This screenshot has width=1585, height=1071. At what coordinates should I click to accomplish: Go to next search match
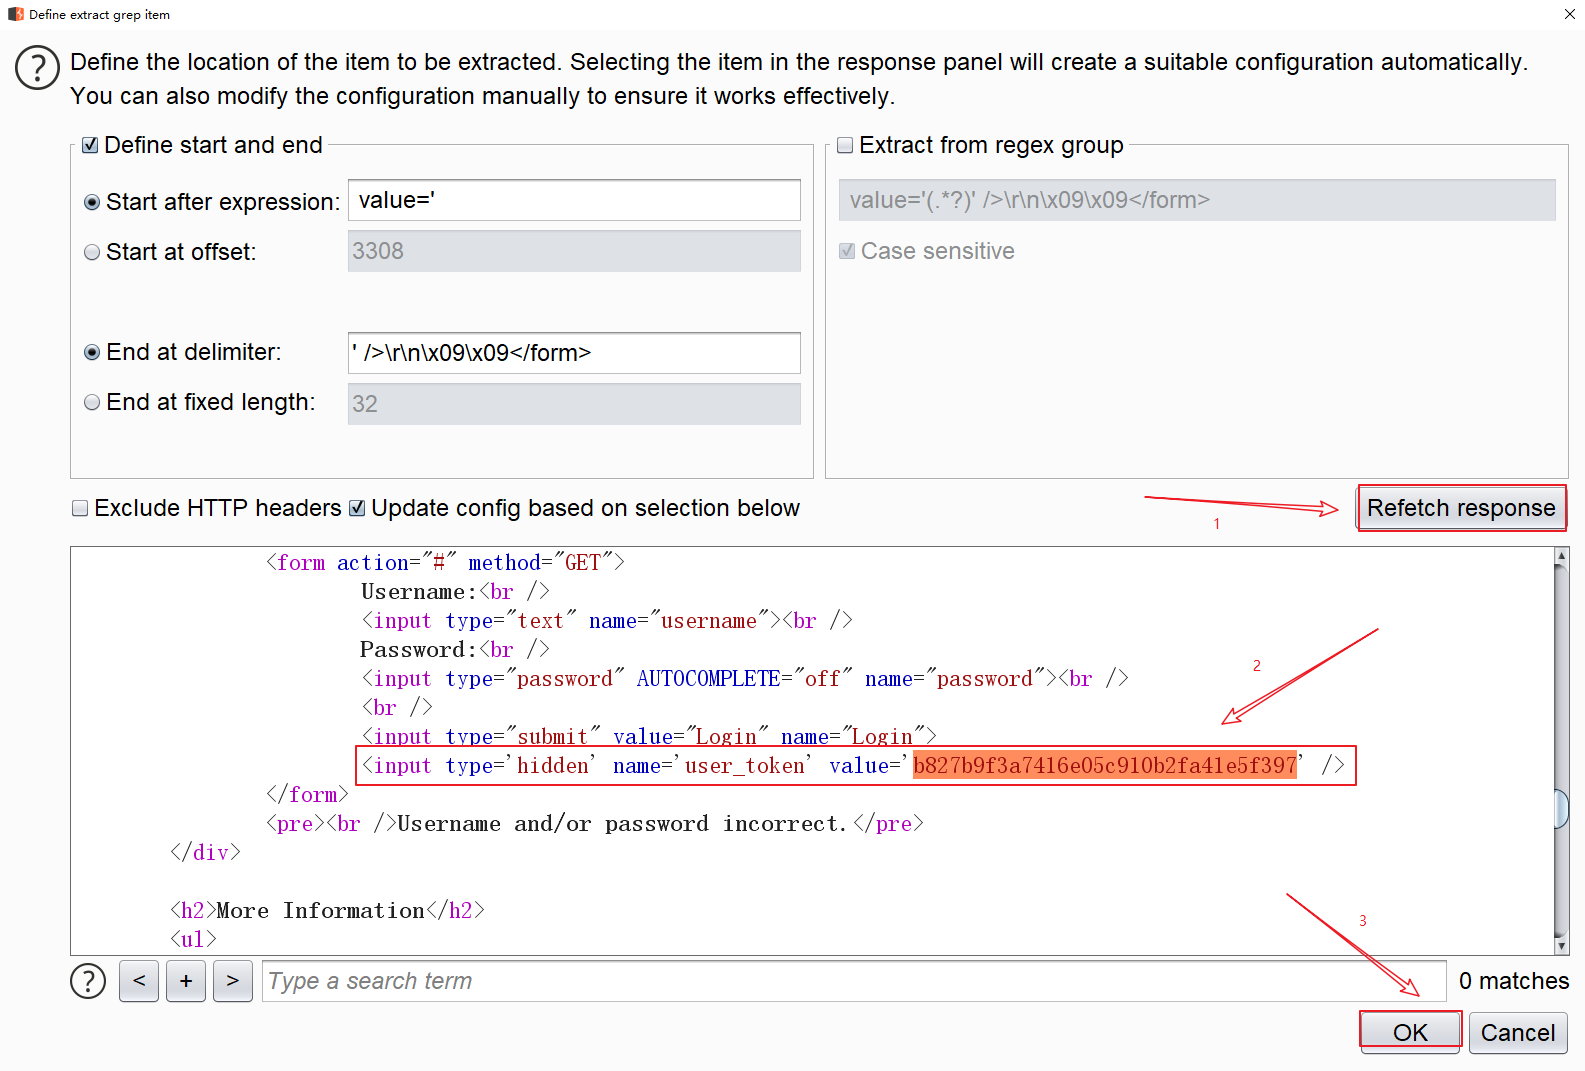233,981
